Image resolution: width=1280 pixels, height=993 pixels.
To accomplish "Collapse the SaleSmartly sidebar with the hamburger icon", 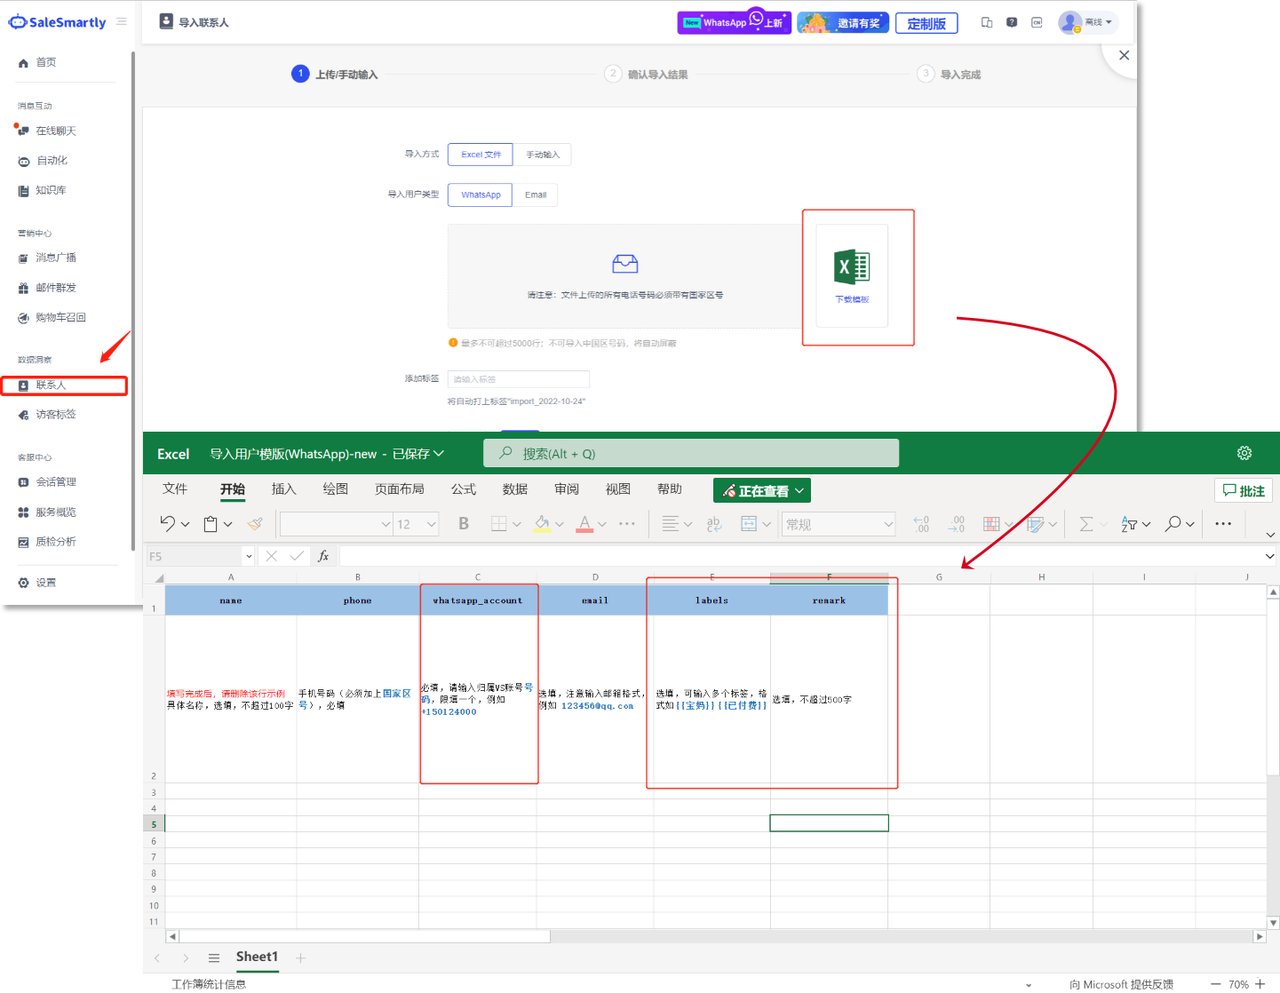I will [x=121, y=21].
